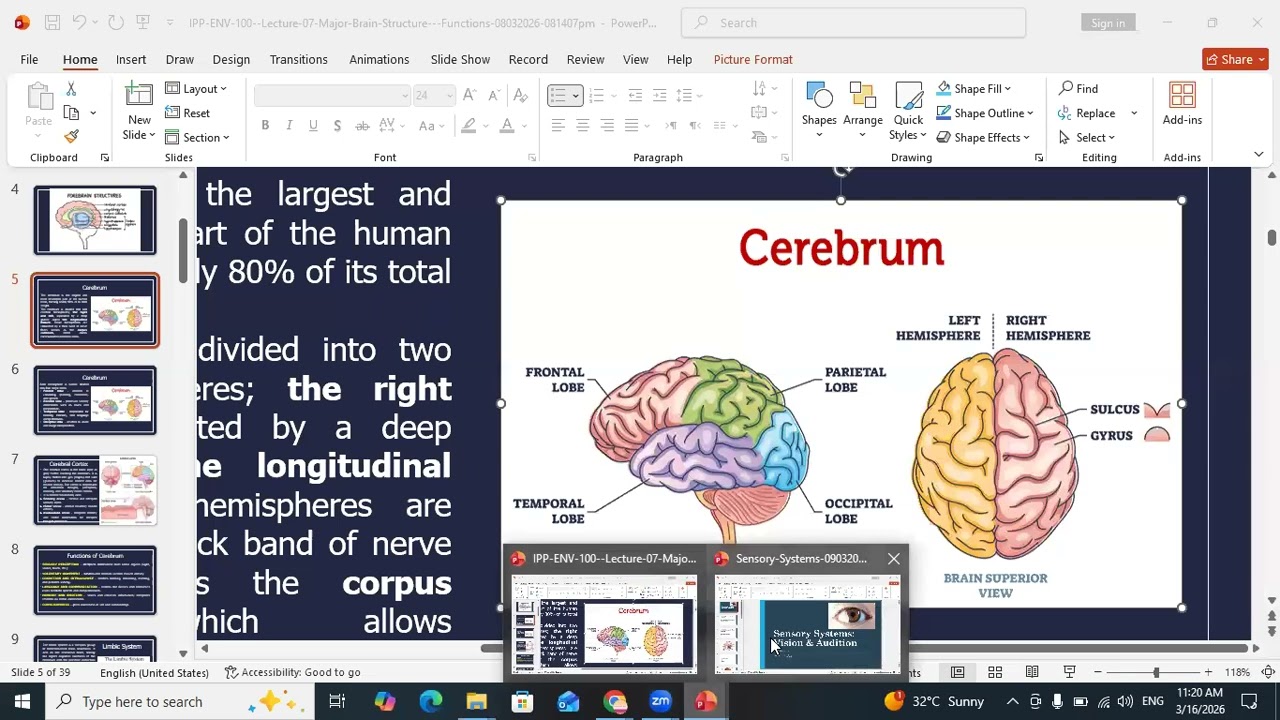Decrease font size icon
1280x720 pixels.
pyautogui.click(x=494, y=95)
